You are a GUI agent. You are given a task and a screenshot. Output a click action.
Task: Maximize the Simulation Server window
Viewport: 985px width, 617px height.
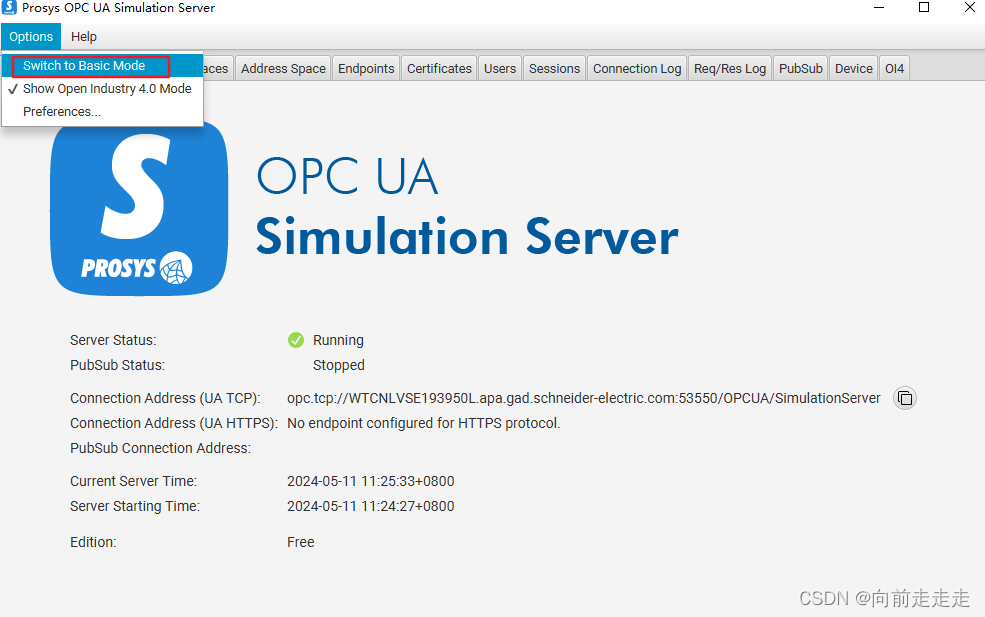[x=924, y=8]
